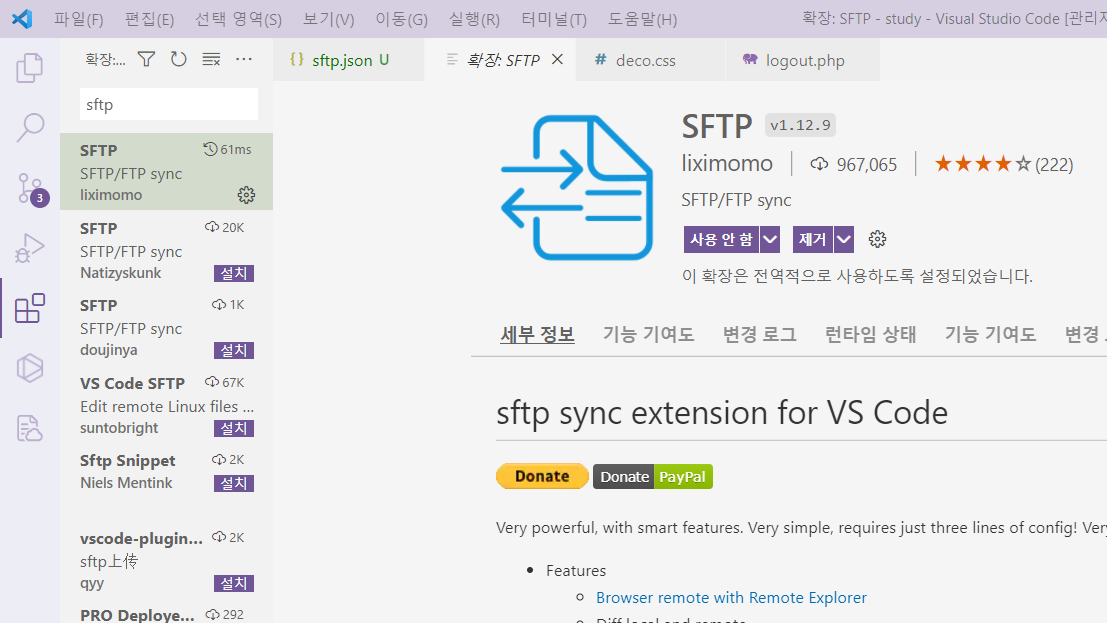This screenshot has height=623, width=1107.
Task: Switch to logout.php editor tab
Action: point(803,60)
